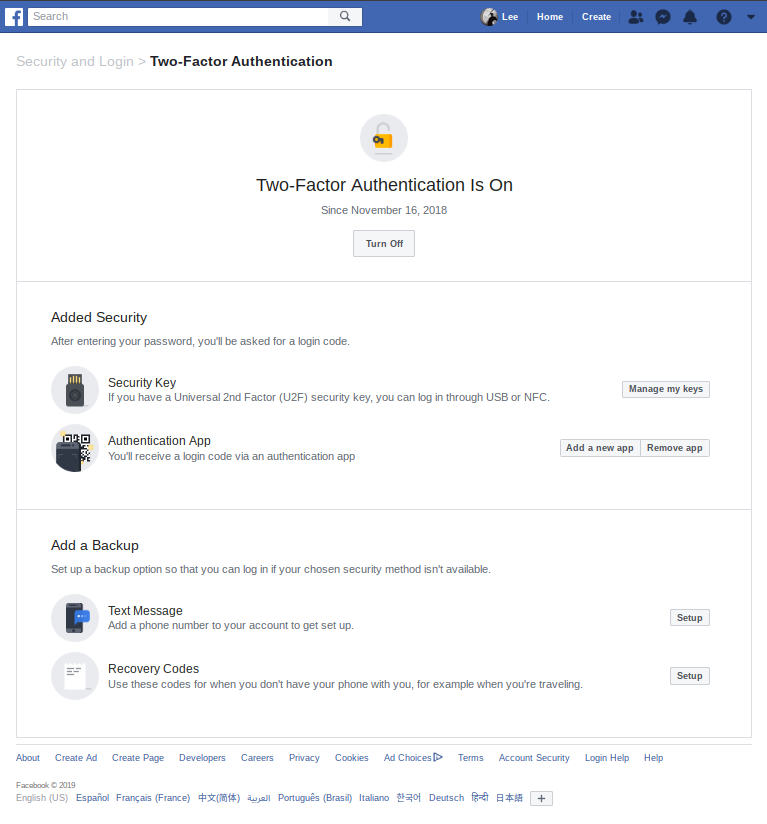Screen dimensions: 767x824
Task: Click the Authentication App heading text
Action: coord(159,440)
